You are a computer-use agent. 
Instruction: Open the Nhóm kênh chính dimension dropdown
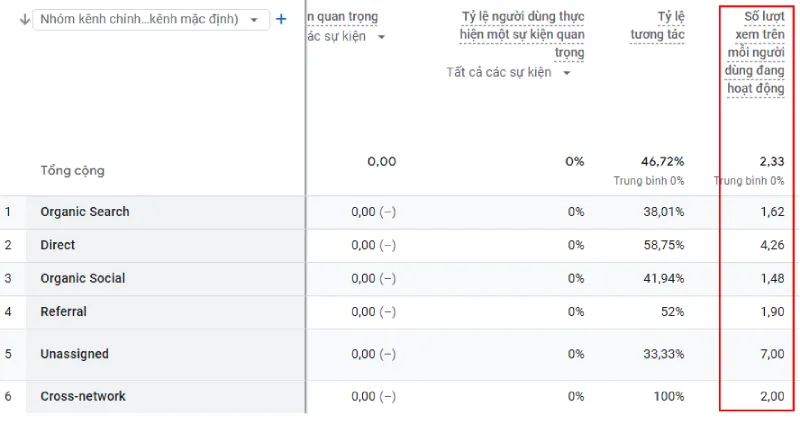[x=150, y=19]
